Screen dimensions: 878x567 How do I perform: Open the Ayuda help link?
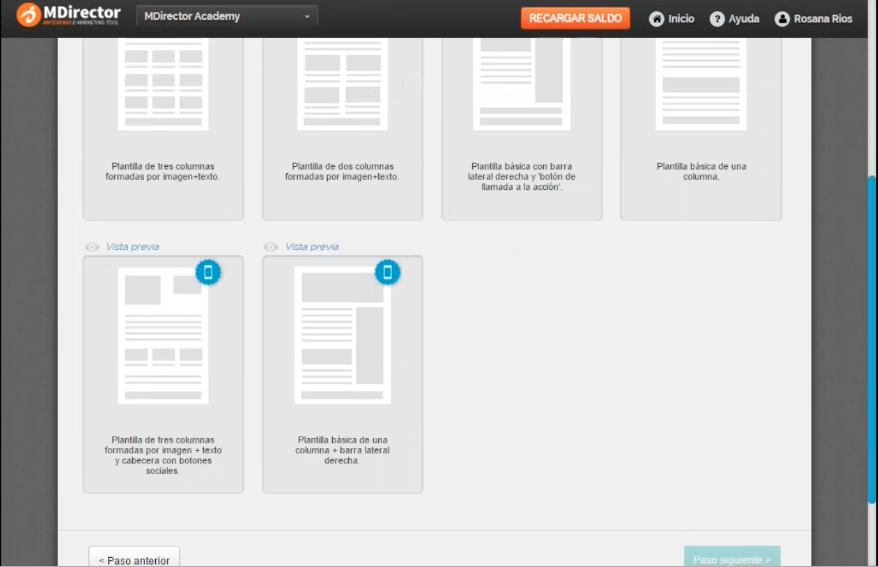[744, 19]
